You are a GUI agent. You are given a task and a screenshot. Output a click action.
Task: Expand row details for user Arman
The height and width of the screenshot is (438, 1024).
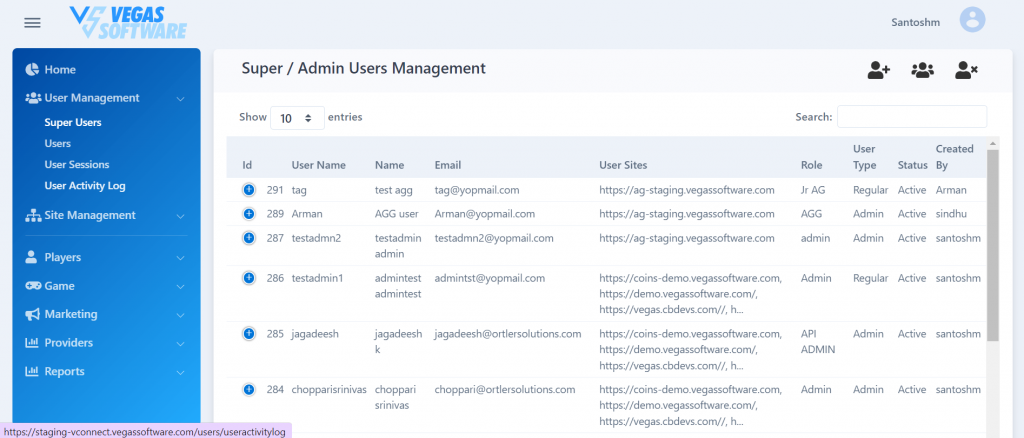click(248, 213)
